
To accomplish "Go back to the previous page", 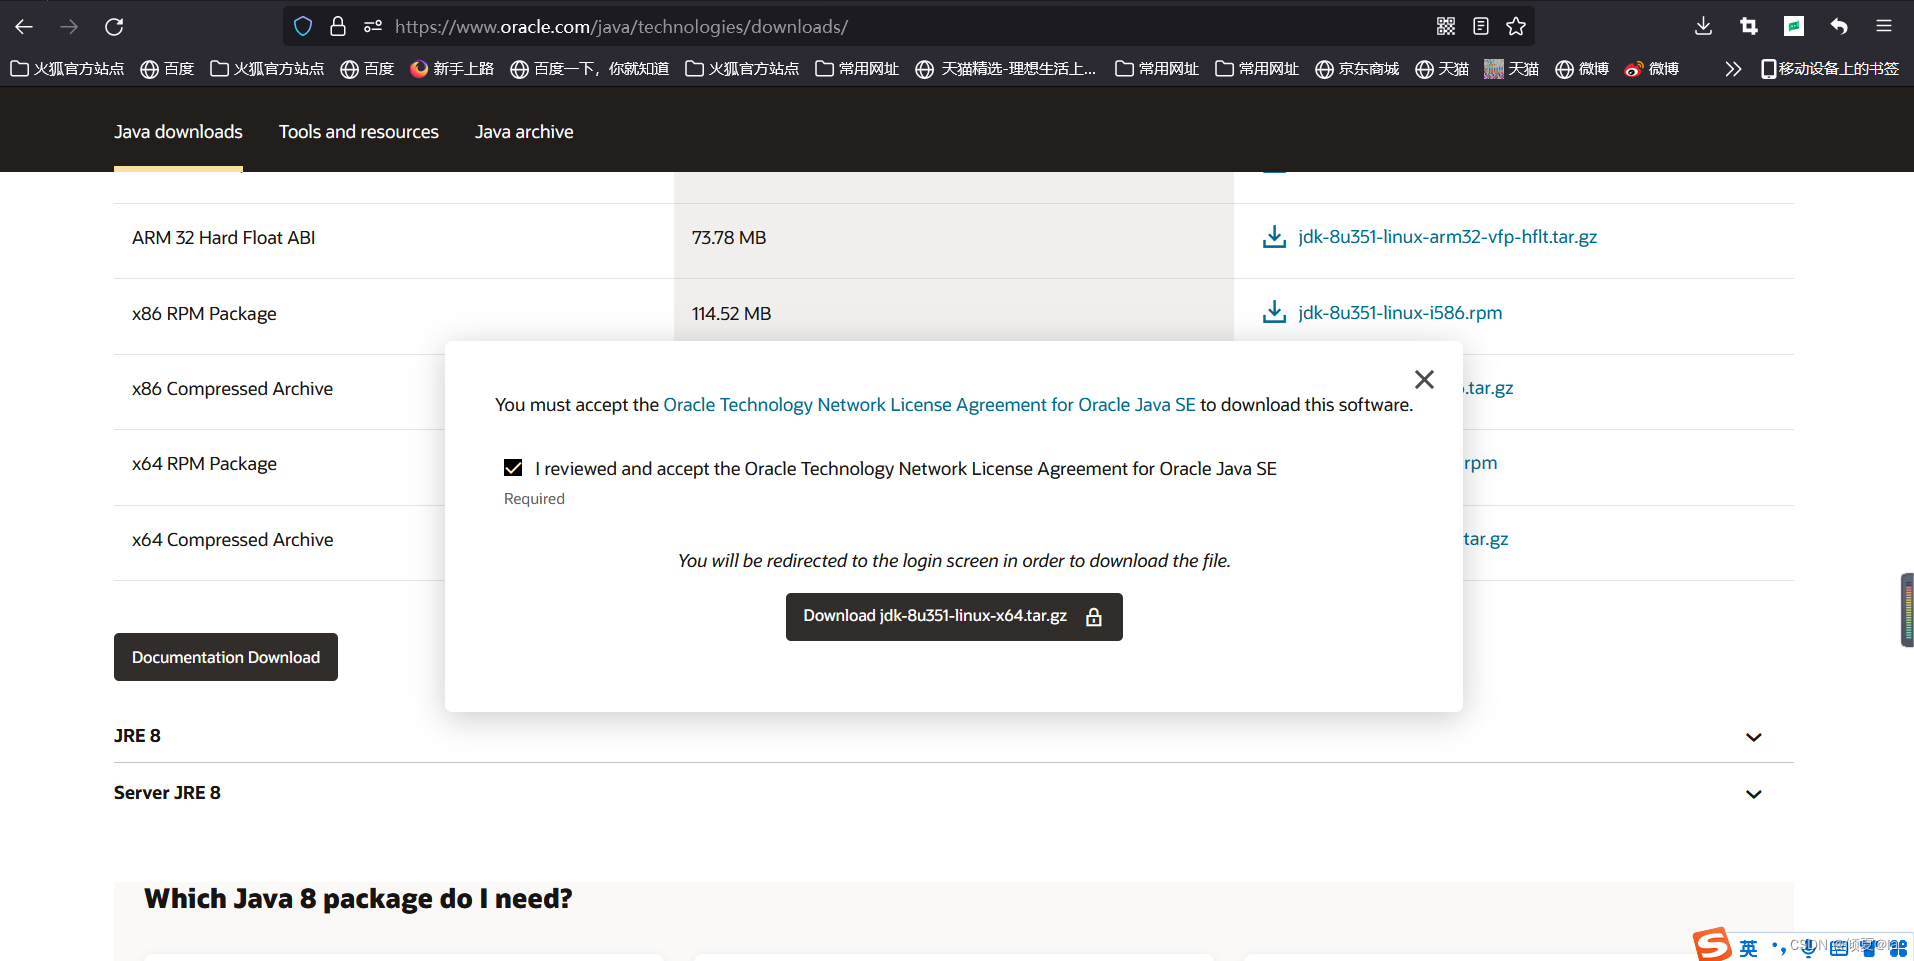I will [x=24, y=27].
